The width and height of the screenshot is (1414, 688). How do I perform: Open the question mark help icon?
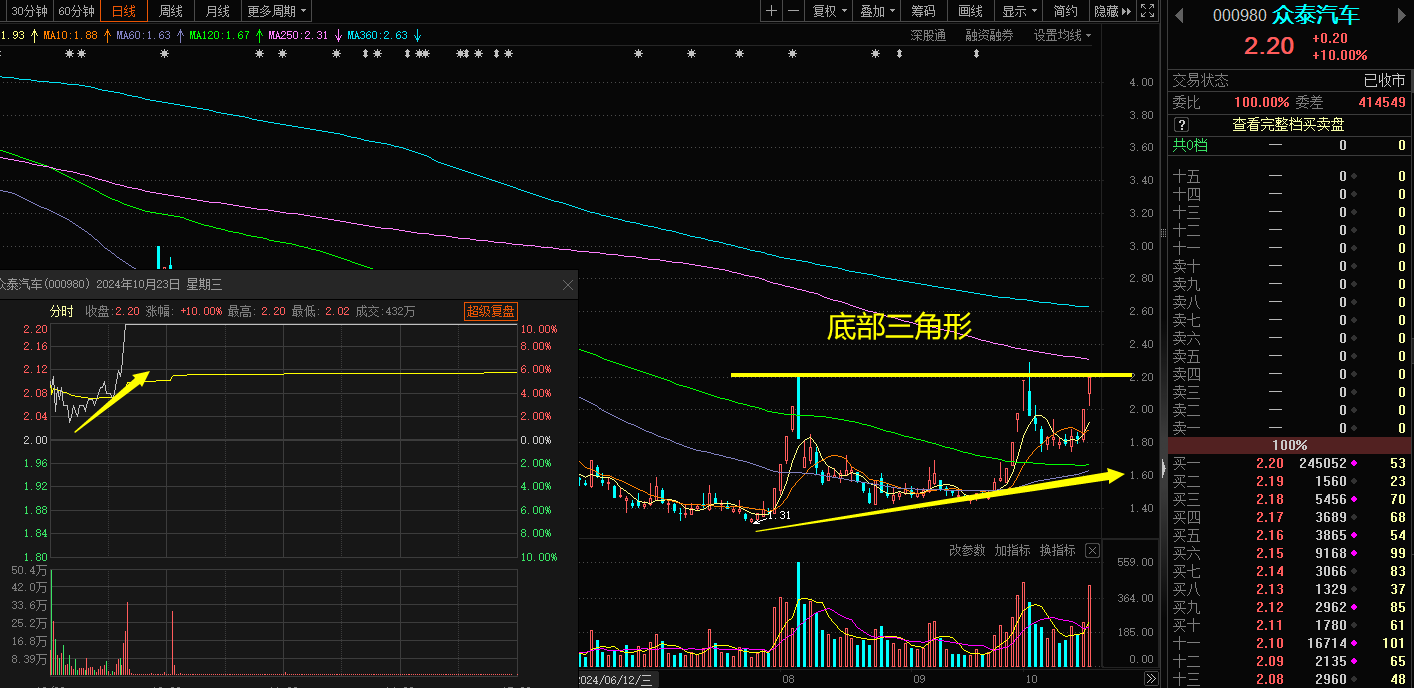[1181, 125]
